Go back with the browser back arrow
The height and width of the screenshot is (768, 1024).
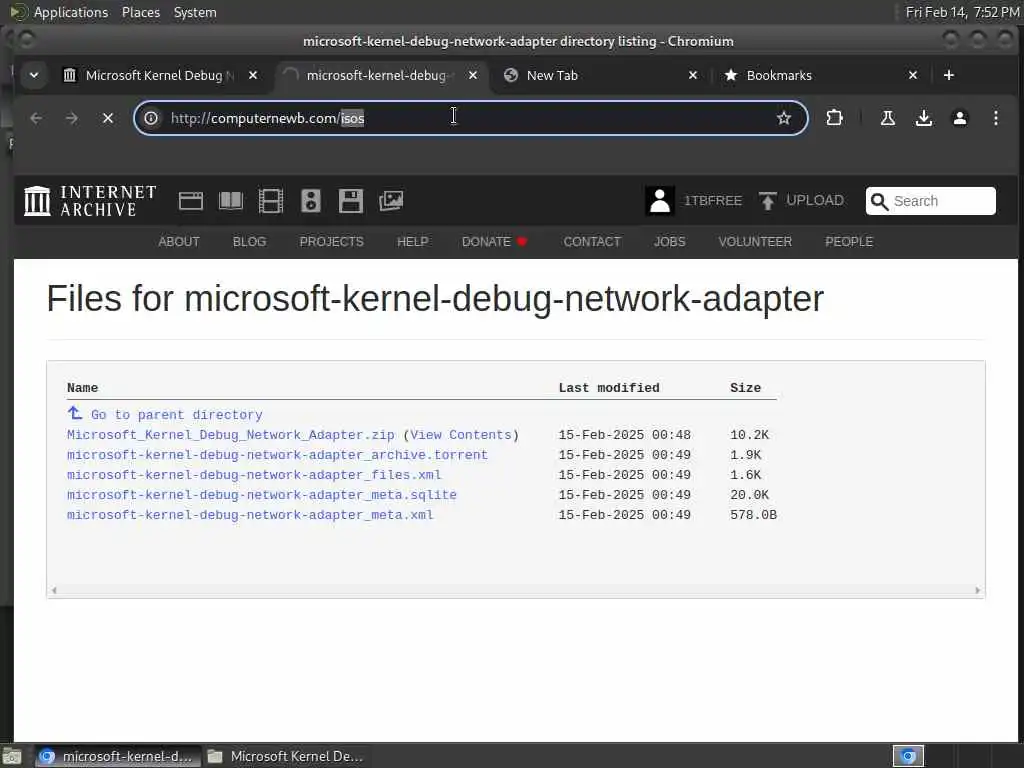click(36, 118)
